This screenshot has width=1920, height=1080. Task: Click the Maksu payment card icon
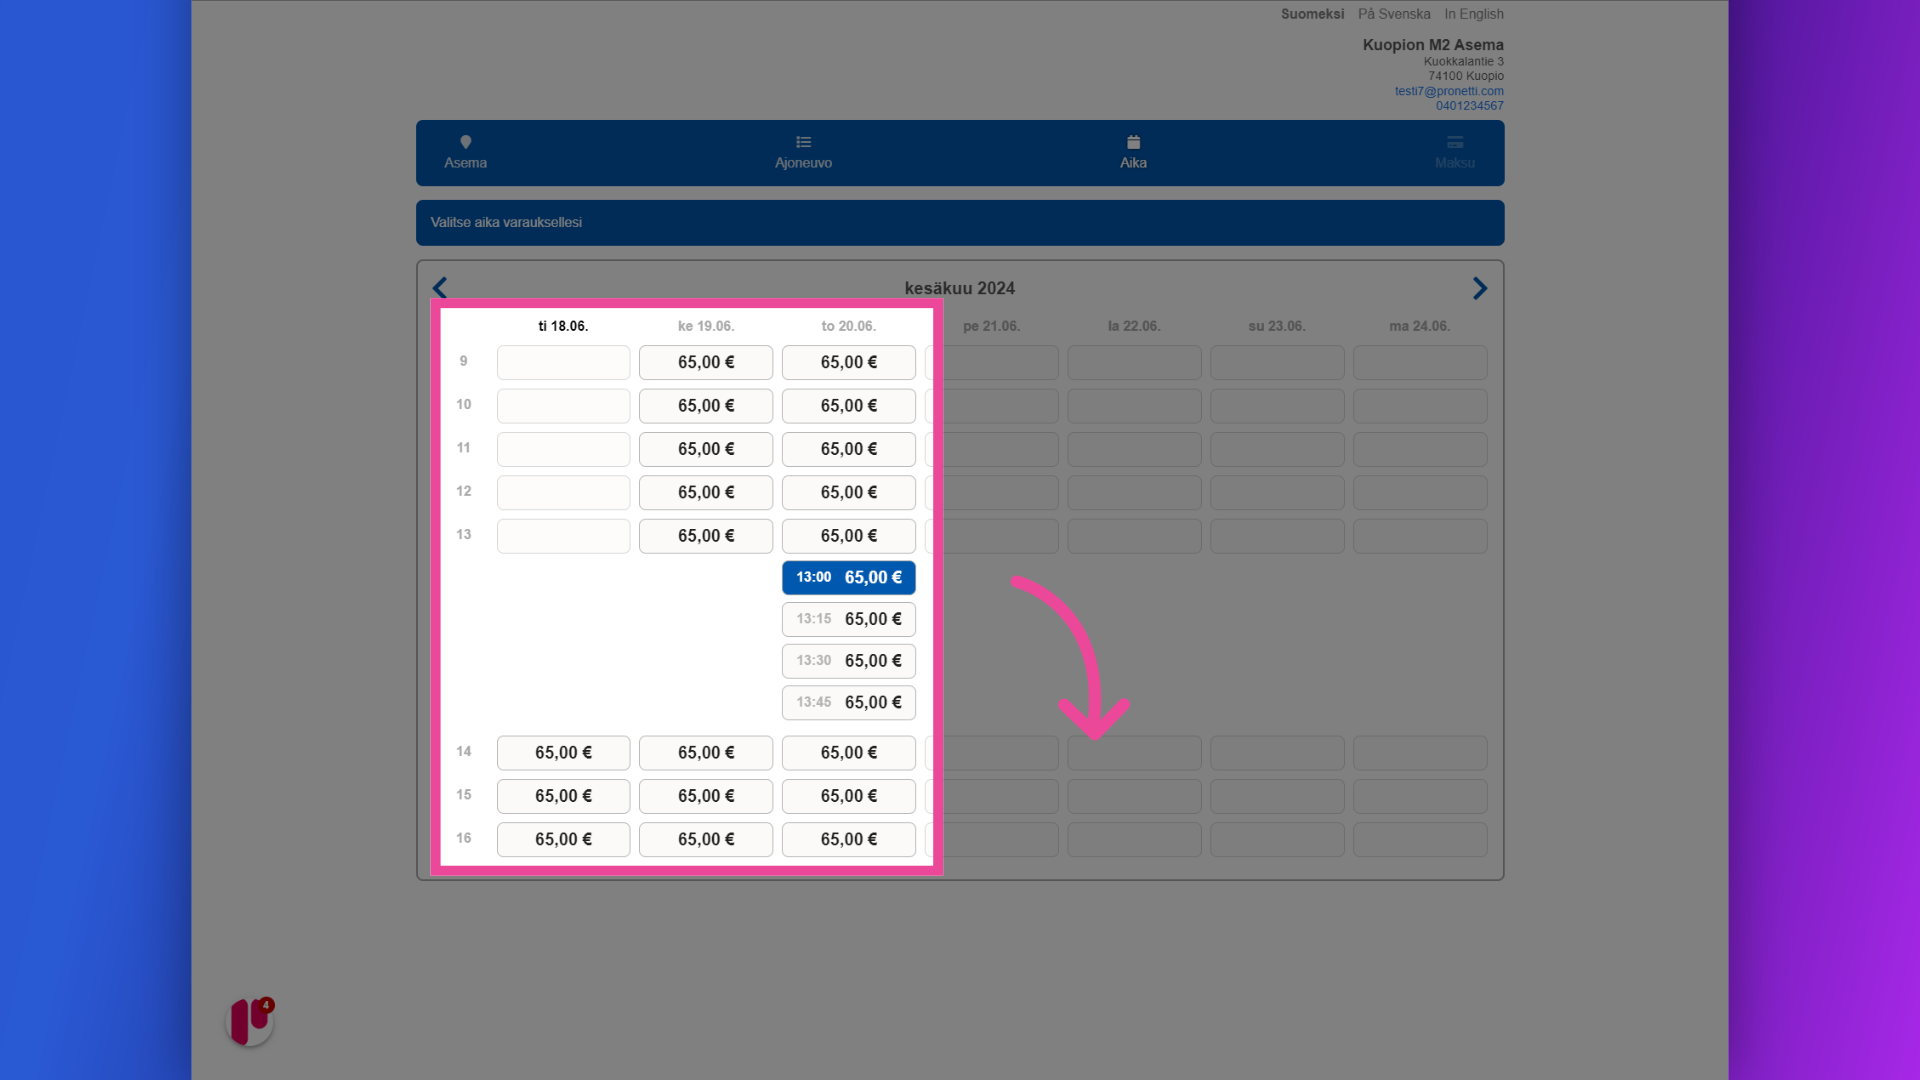pos(1455,142)
